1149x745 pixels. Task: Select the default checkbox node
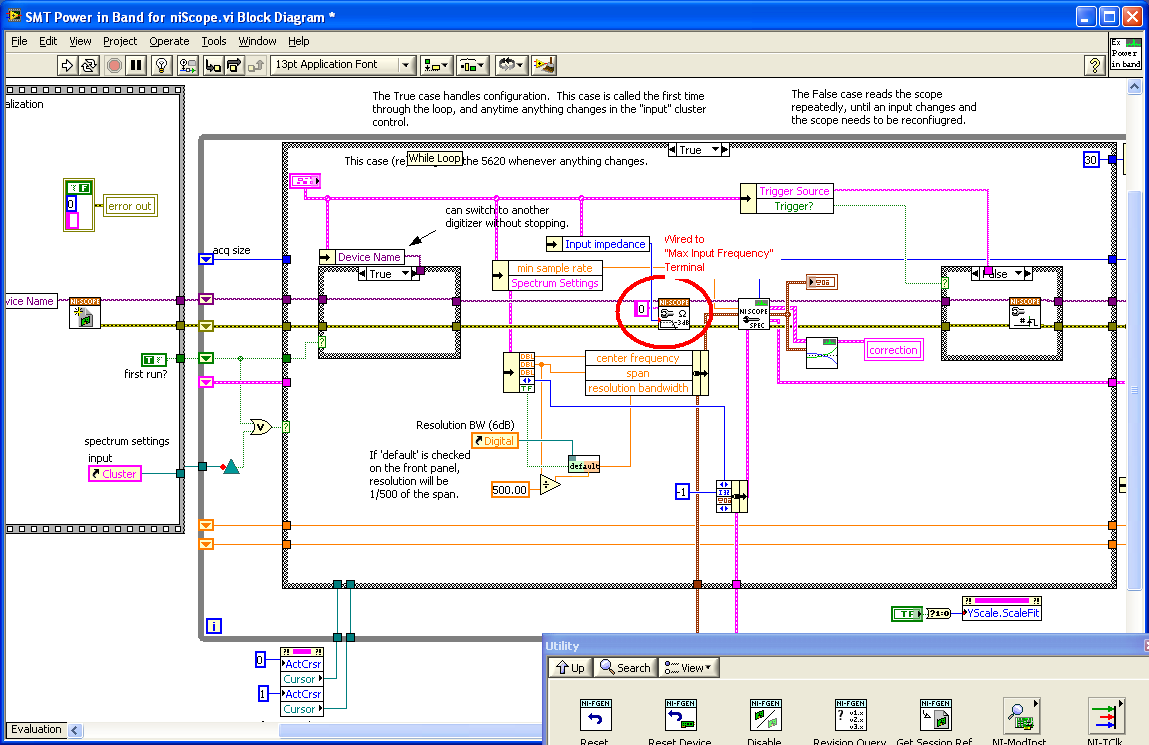click(584, 464)
